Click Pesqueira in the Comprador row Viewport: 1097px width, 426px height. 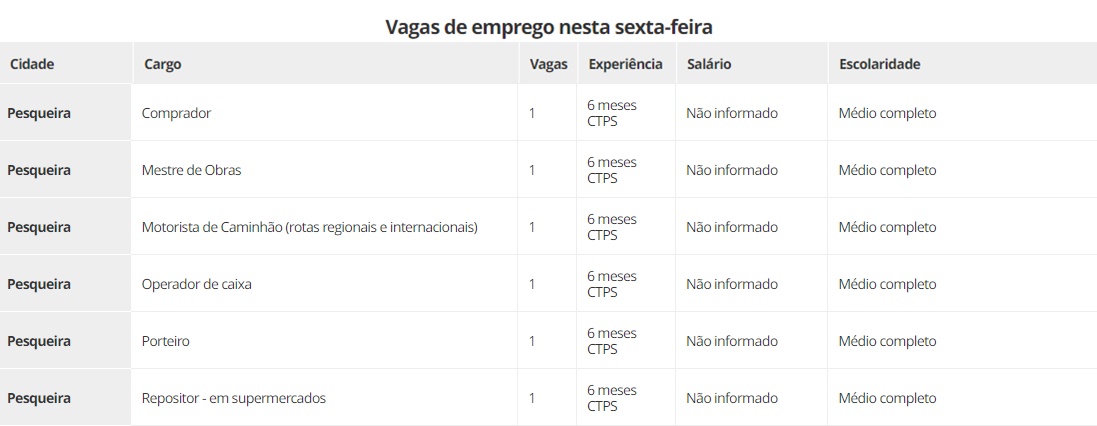(39, 113)
